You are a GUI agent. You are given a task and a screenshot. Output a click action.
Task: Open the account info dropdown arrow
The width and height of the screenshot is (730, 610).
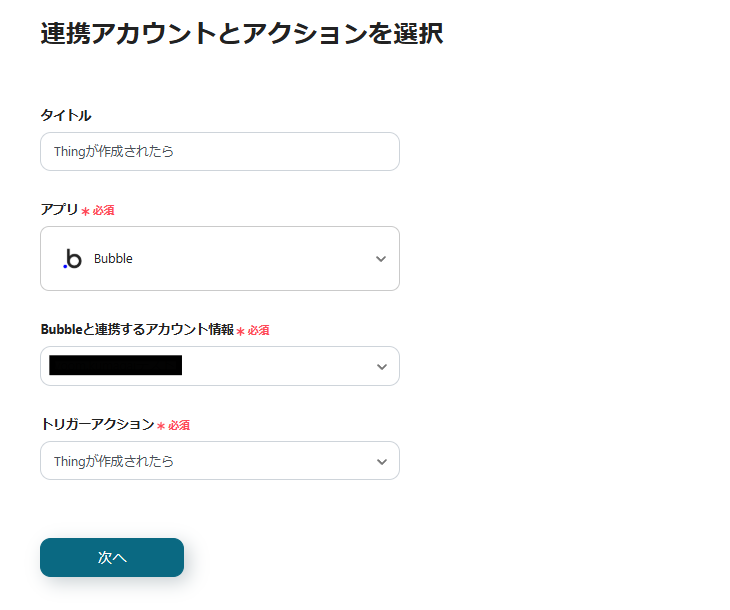(380, 366)
